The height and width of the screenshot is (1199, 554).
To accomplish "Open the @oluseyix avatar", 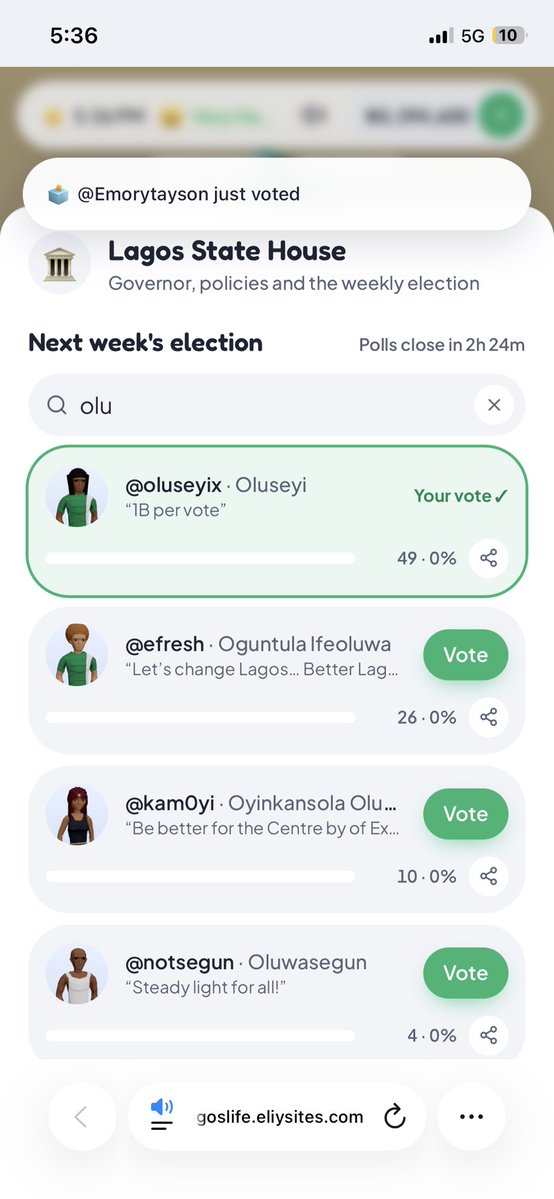I will click(77, 497).
